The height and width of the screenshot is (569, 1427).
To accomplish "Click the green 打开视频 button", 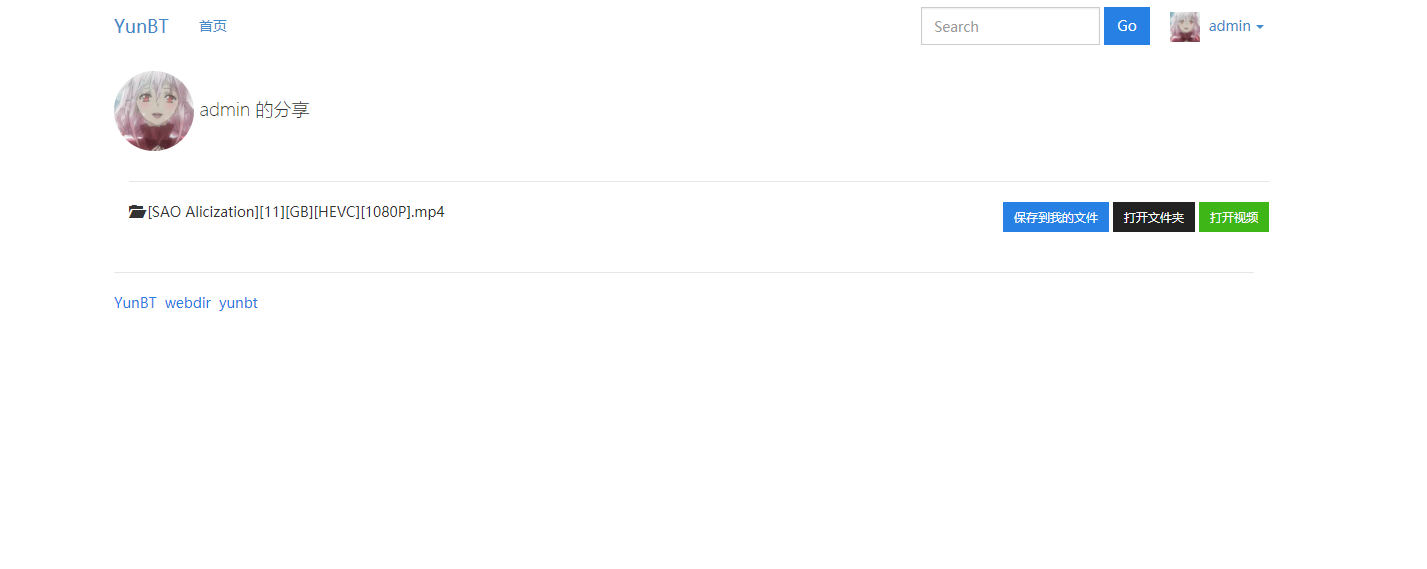I will (x=1234, y=217).
